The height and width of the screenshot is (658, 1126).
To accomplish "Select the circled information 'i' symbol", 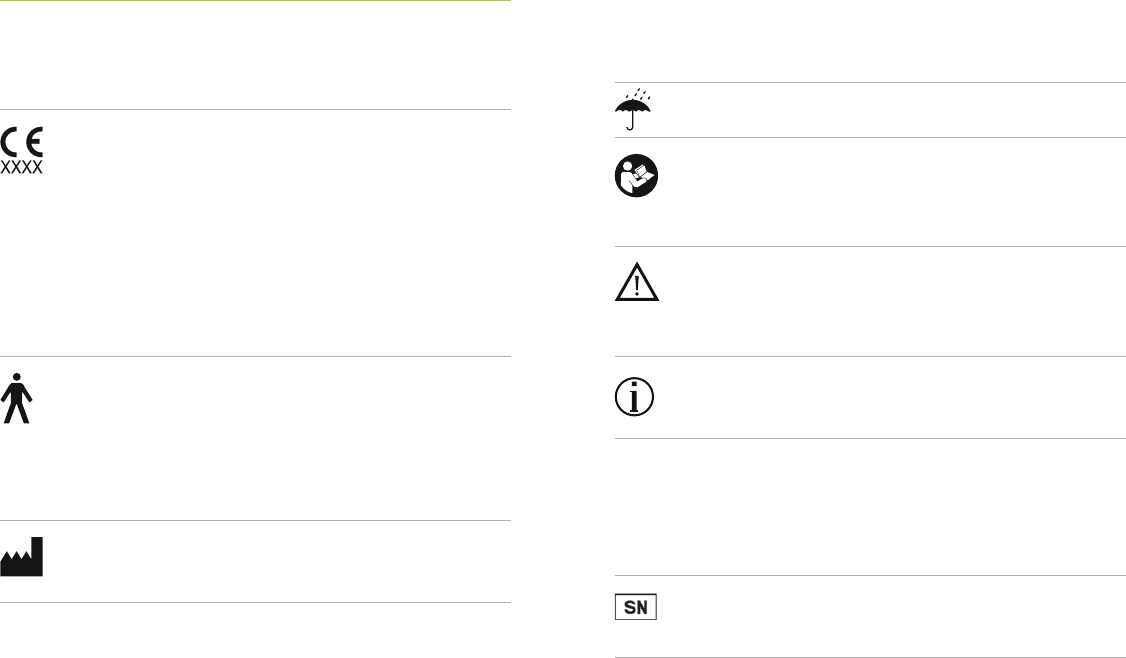I will pos(634,397).
